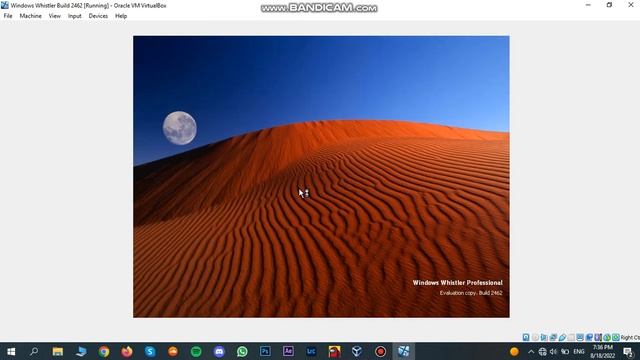Screen dimensions: 640x360
Task: Click the shared folders indicator in VM status bar
Action: (571, 337)
